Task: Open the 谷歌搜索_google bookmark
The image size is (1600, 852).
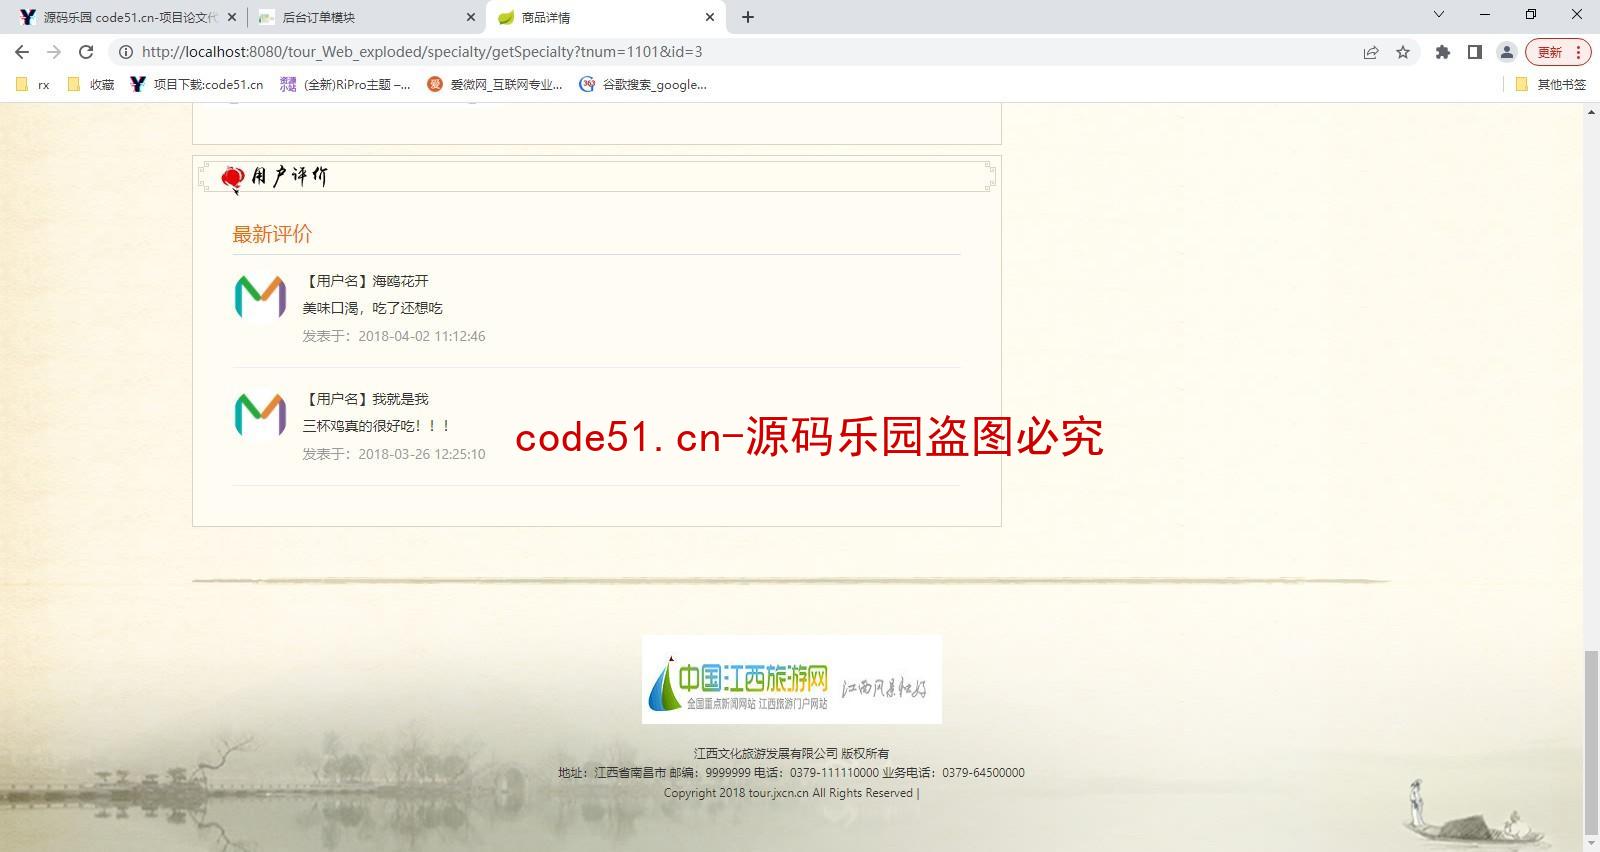Action: coord(643,85)
